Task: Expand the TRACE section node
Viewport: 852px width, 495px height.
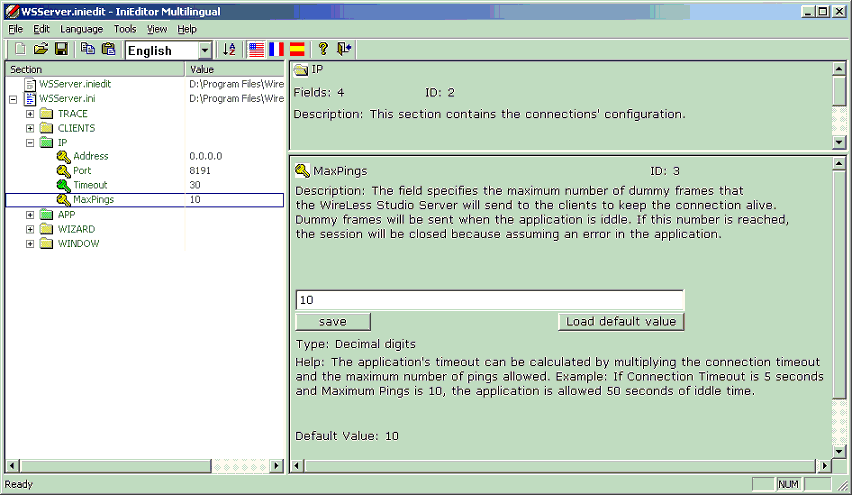Action: (30, 114)
